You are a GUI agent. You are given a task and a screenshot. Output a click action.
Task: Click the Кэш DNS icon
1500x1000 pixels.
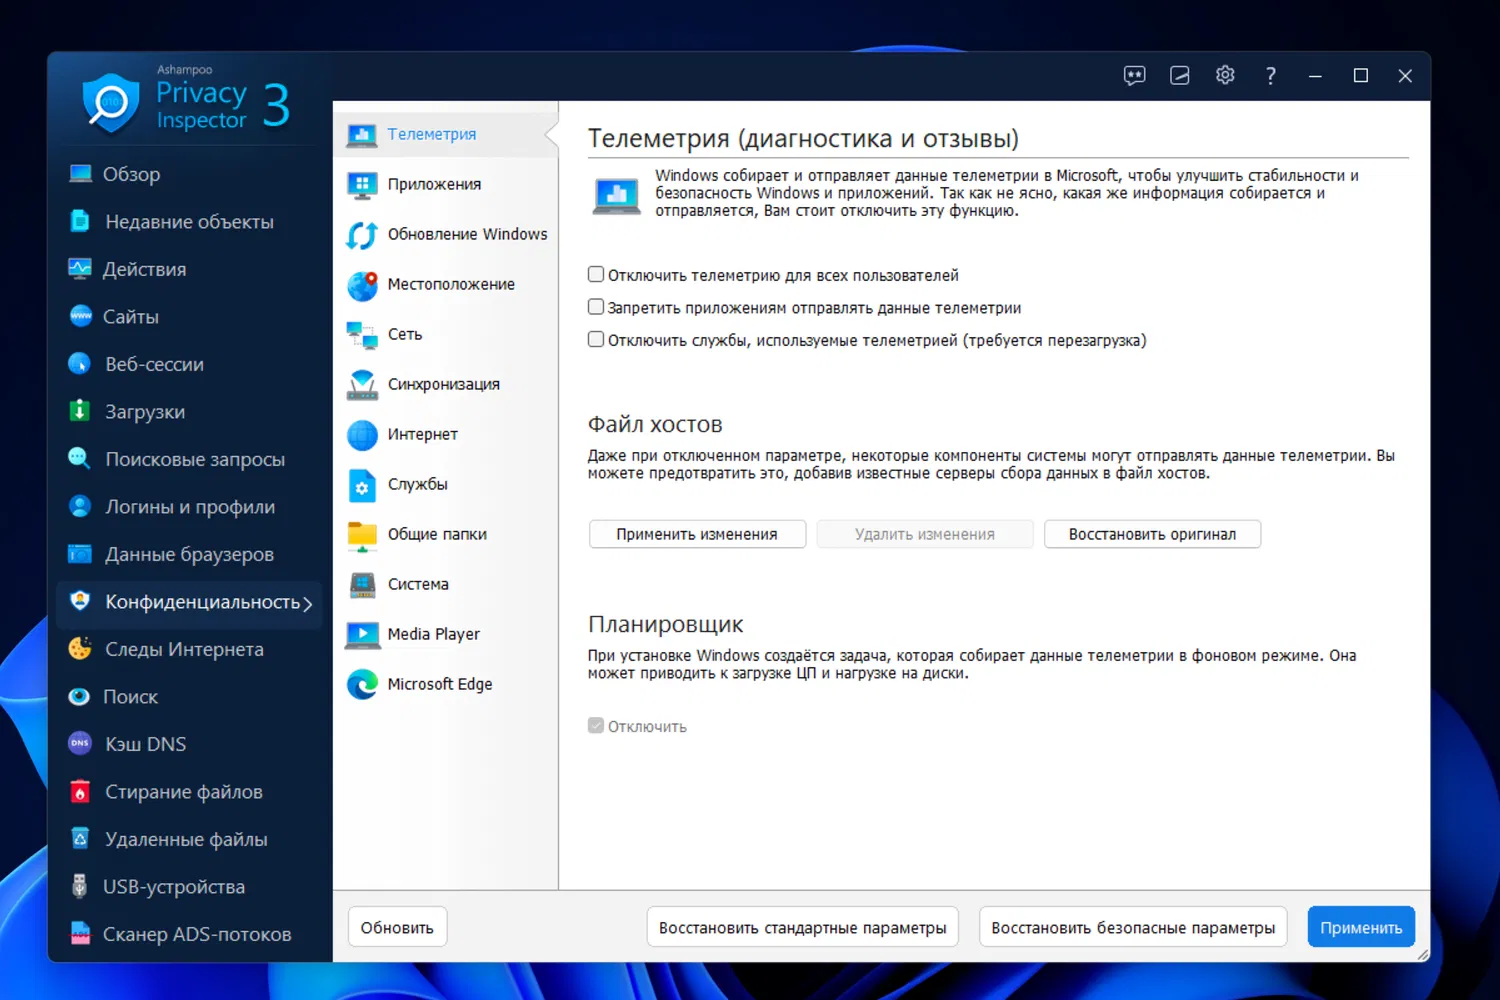(x=80, y=743)
